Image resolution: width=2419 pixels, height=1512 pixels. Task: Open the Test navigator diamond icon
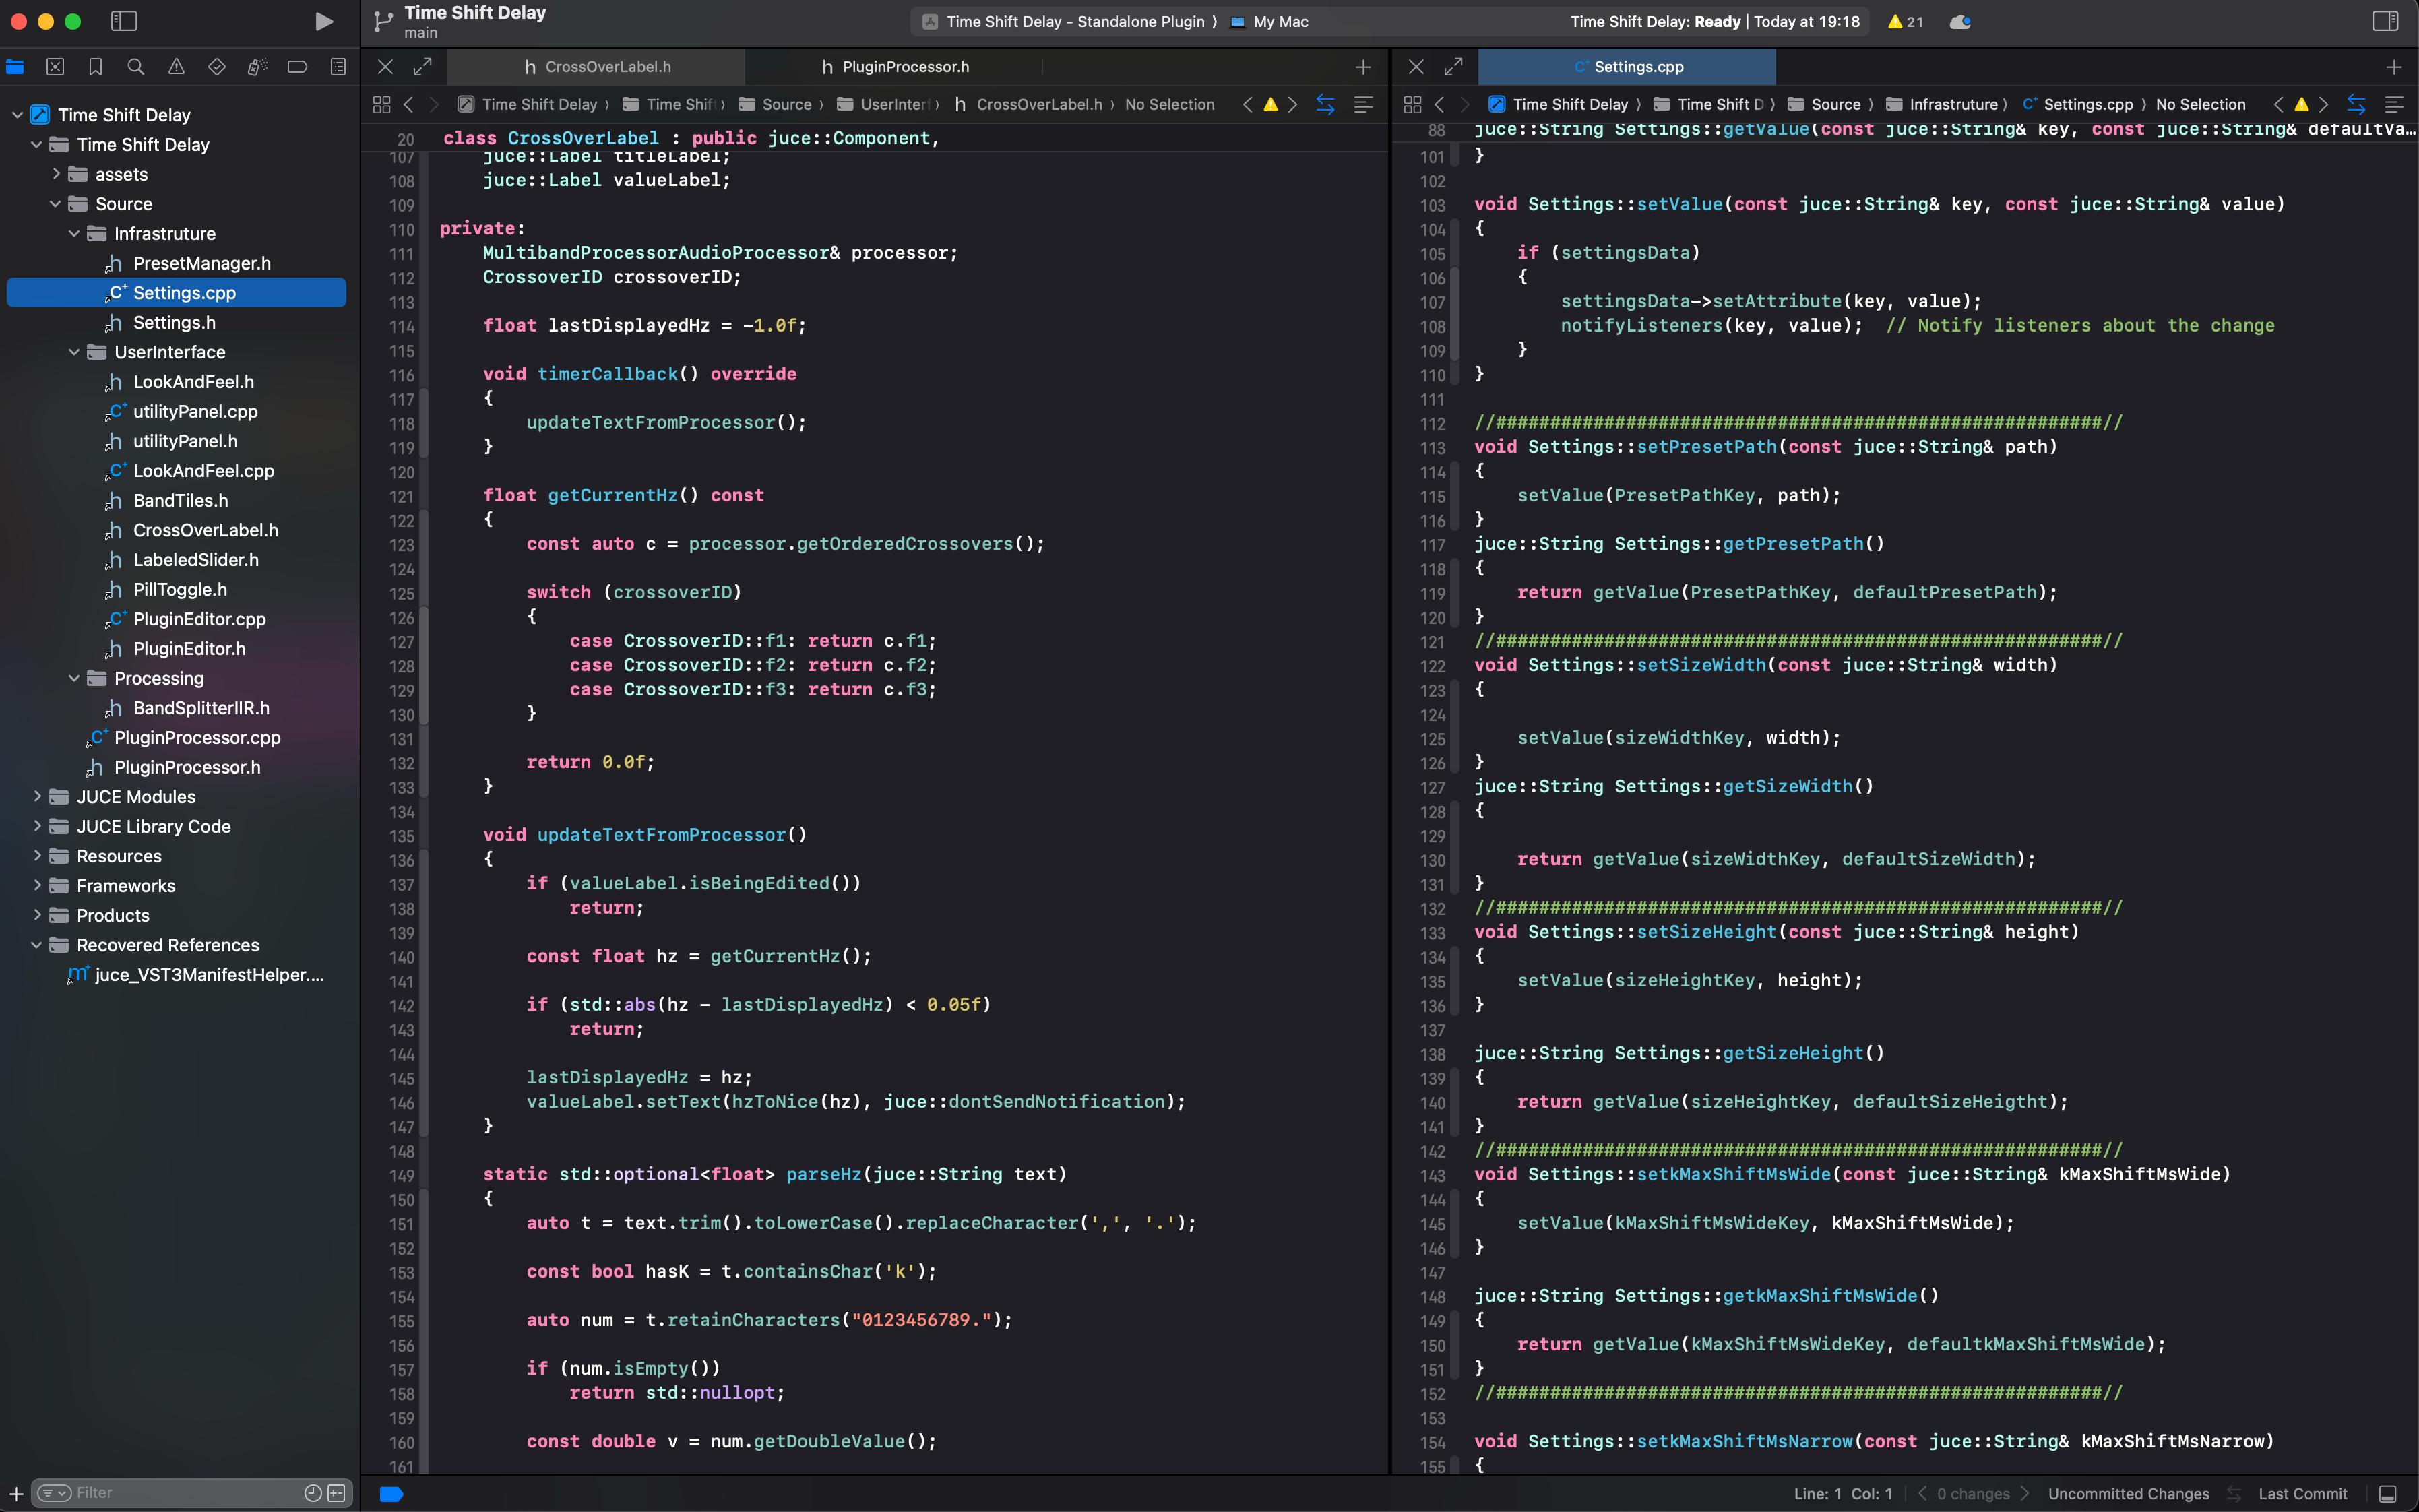point(217,67)
